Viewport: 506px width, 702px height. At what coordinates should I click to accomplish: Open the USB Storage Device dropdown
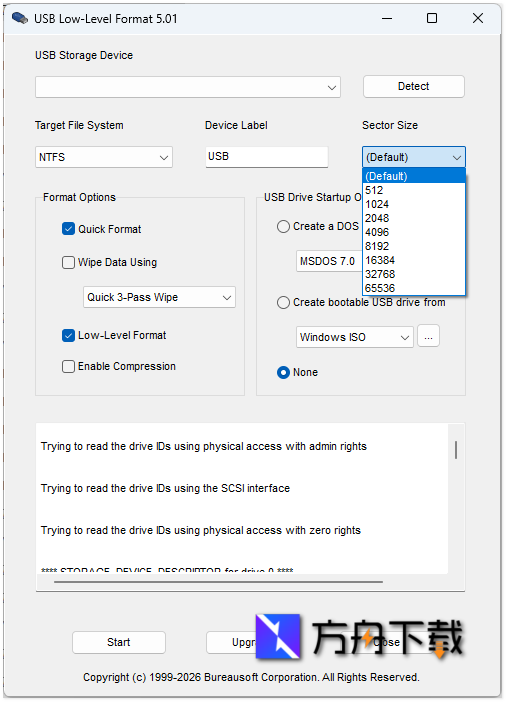[x=188, y=87]
